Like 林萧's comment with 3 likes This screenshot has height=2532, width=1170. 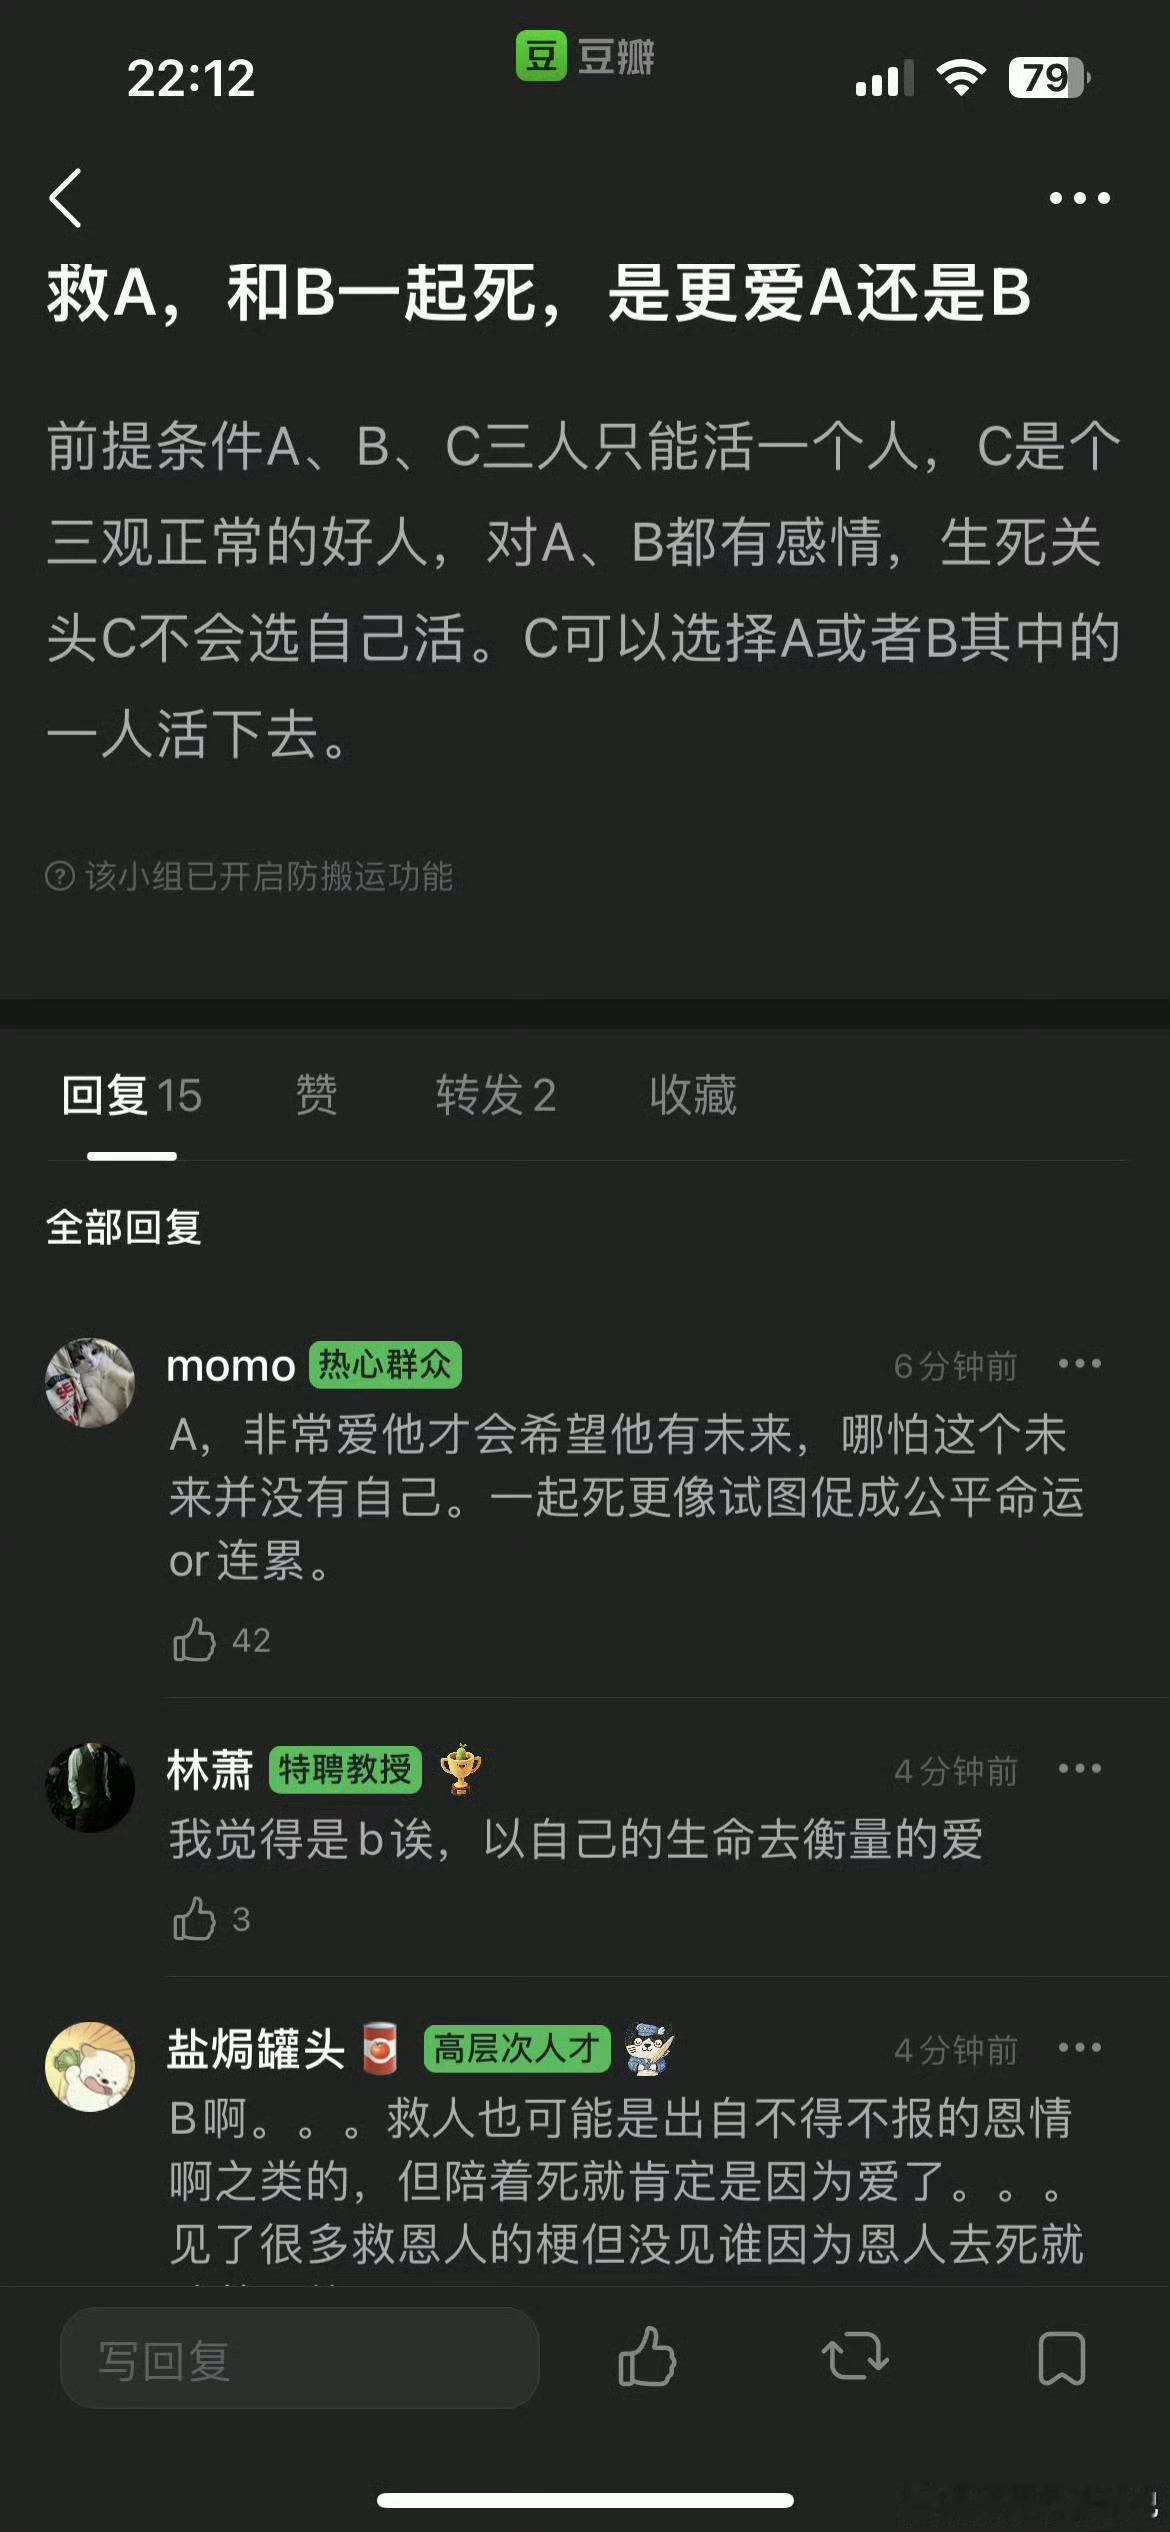click(x=195, y=1919)
